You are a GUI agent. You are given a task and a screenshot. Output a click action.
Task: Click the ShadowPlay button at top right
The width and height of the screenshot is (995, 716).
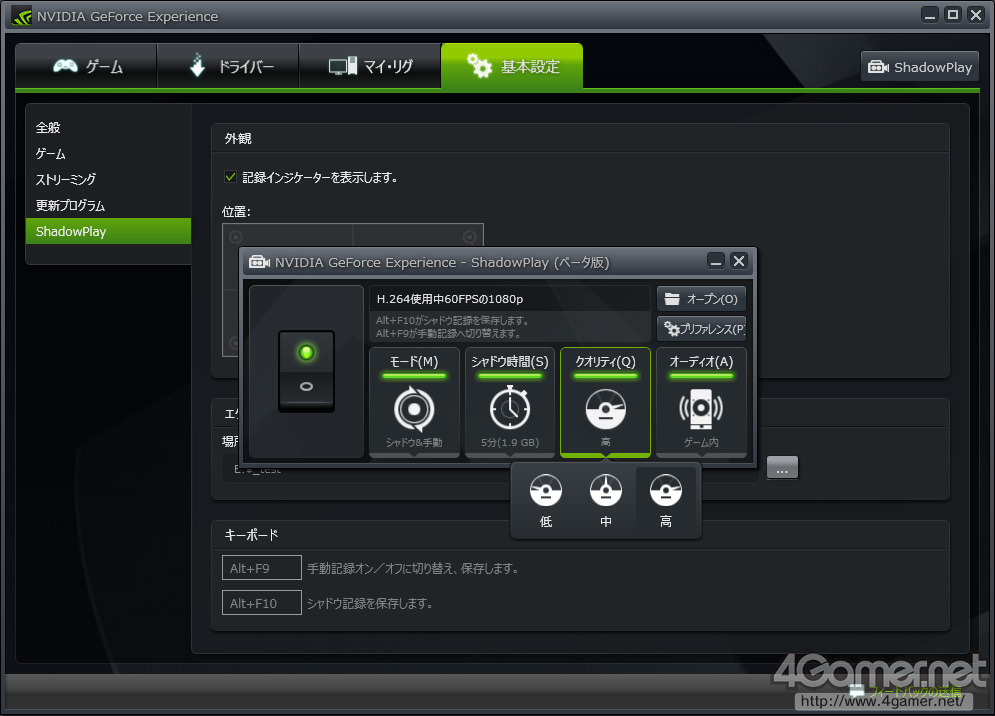point(919,67)
